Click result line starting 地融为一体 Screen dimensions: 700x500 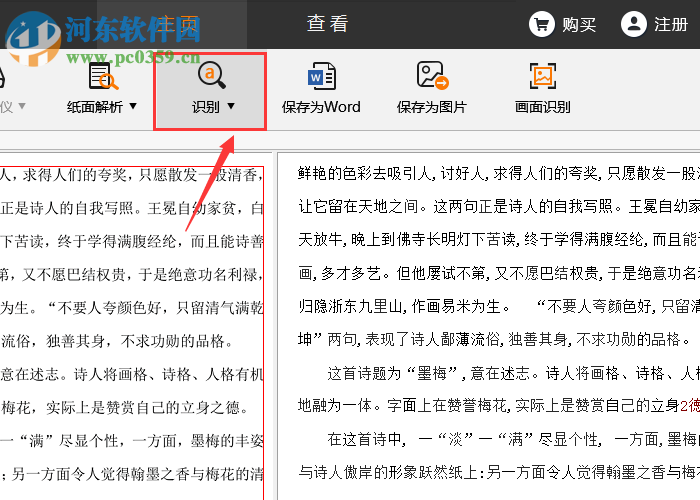[499, 405]
